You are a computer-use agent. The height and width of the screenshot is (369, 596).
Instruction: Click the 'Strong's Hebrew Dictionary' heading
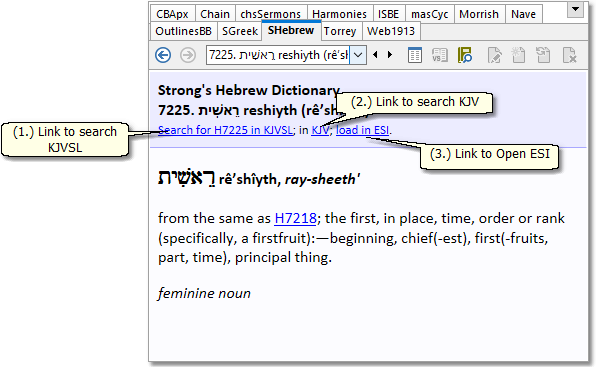(249, 90)
